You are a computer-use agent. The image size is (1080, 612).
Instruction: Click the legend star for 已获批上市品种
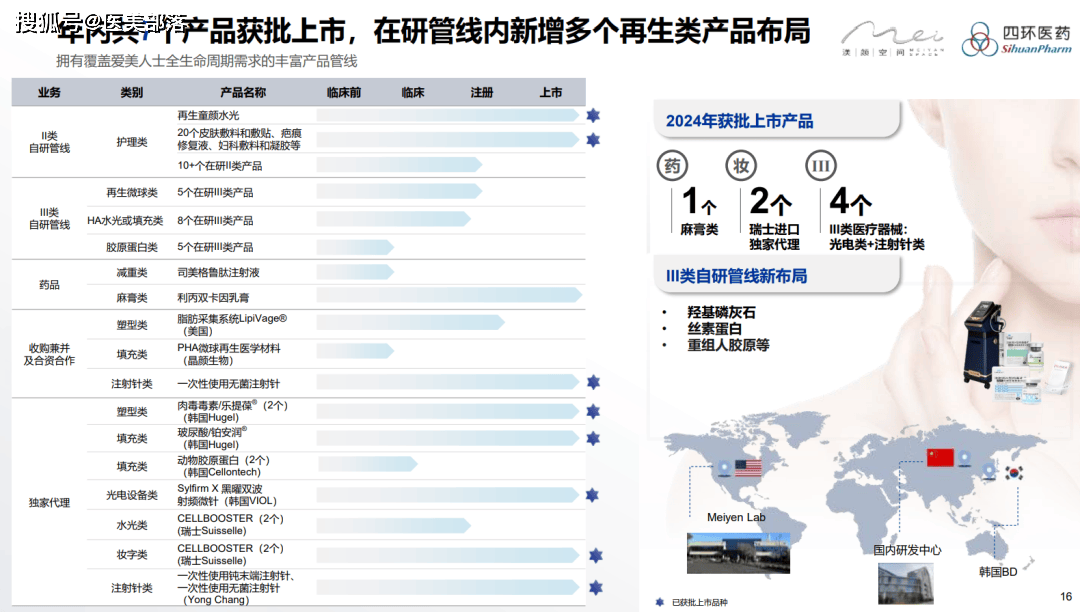click(660, 602)
